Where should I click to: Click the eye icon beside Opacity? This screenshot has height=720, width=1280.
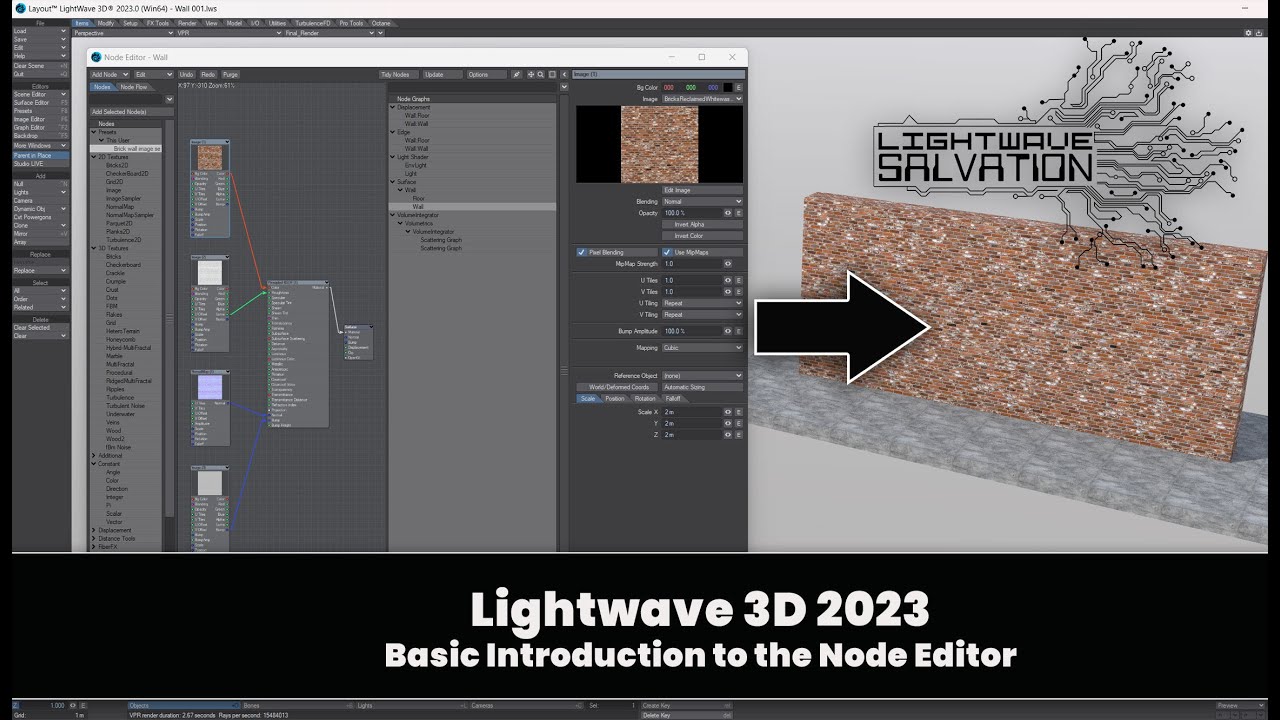(728, 213)
